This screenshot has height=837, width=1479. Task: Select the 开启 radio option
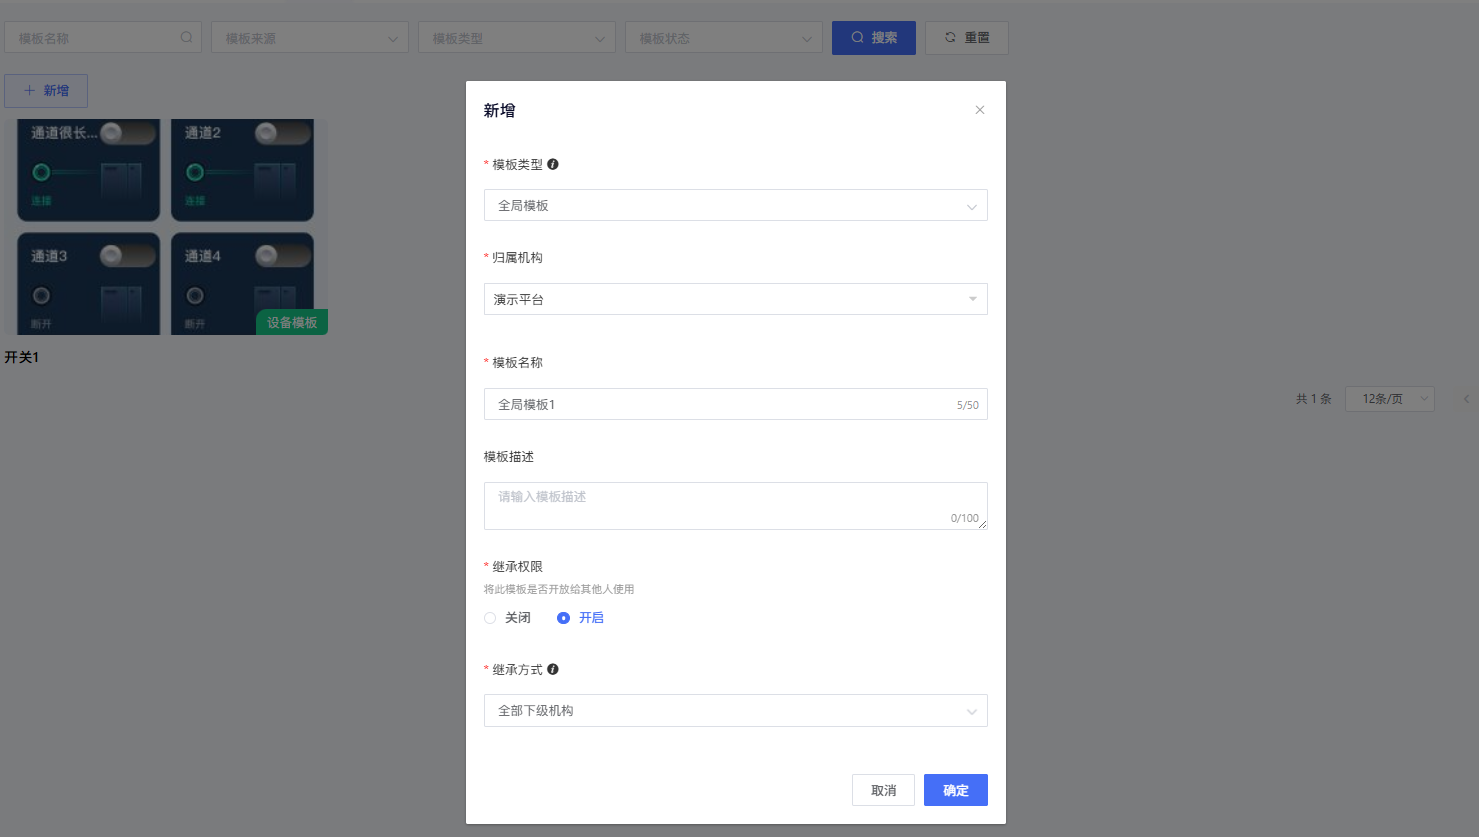point(564,618)
